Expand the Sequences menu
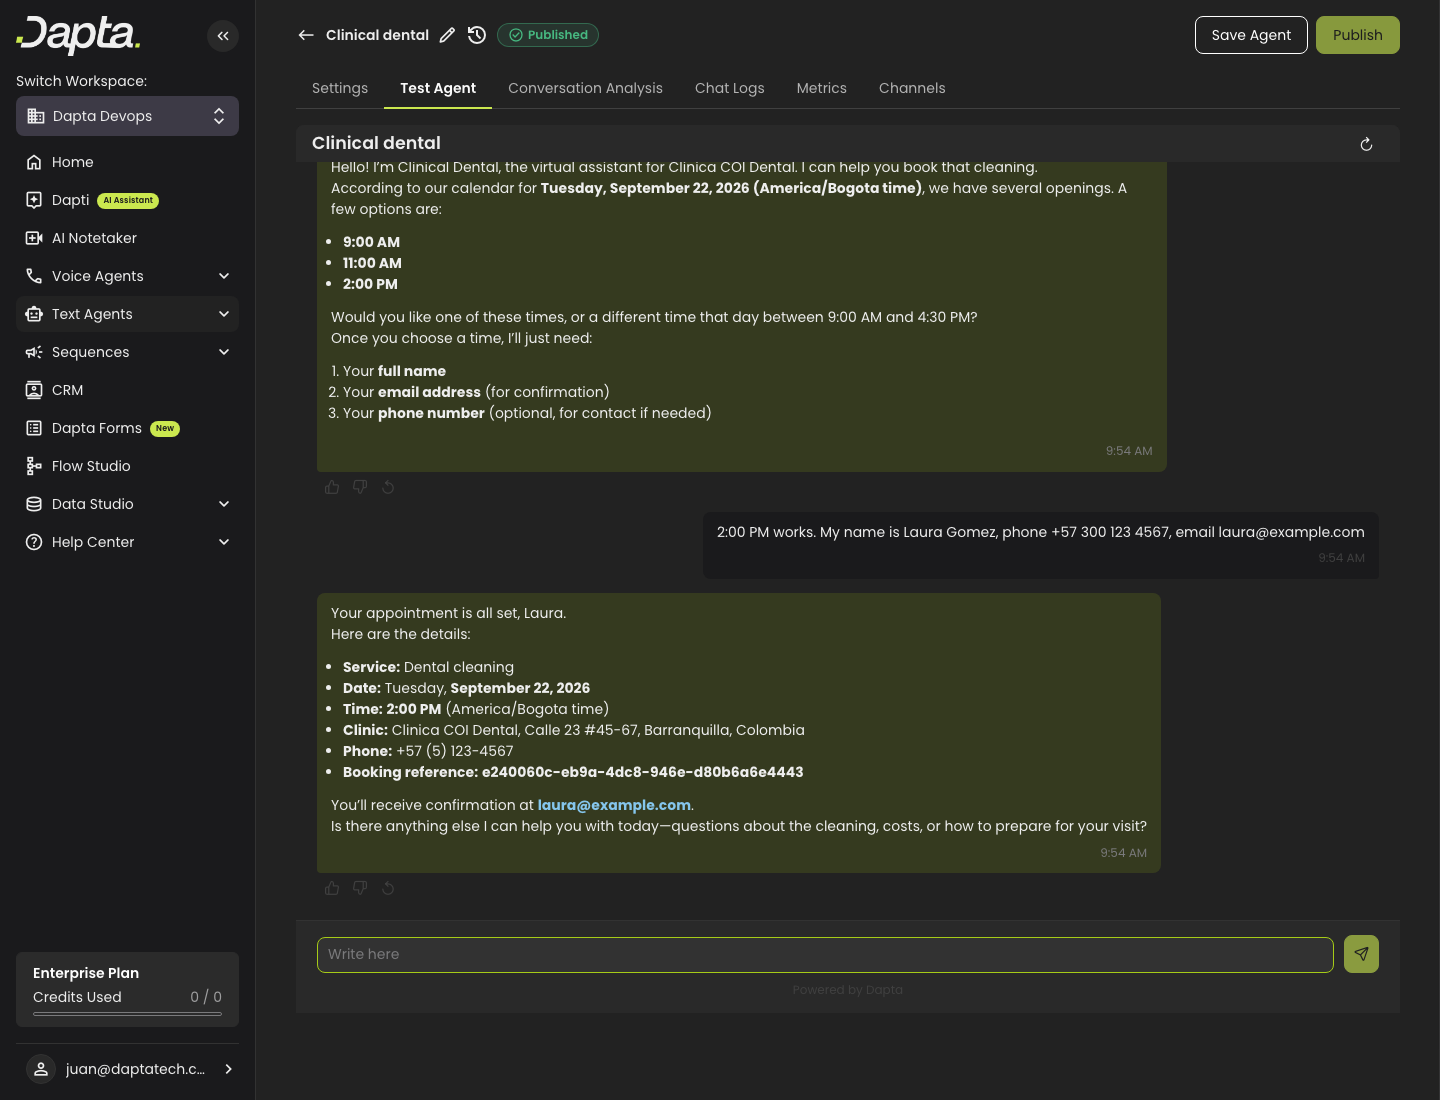 (127, 352)
